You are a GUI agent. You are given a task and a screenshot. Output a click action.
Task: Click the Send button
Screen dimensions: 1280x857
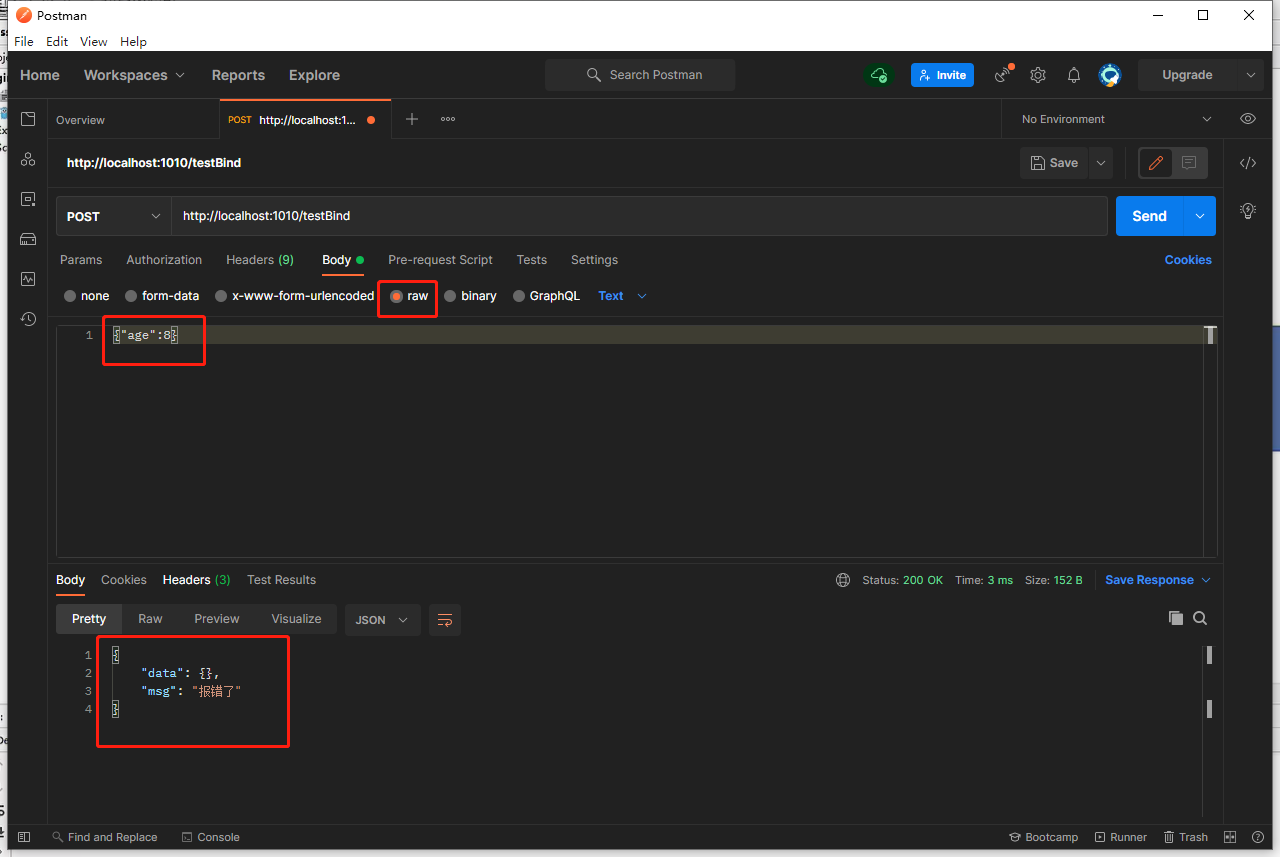pyautogui.click(x=1149, y=216)
